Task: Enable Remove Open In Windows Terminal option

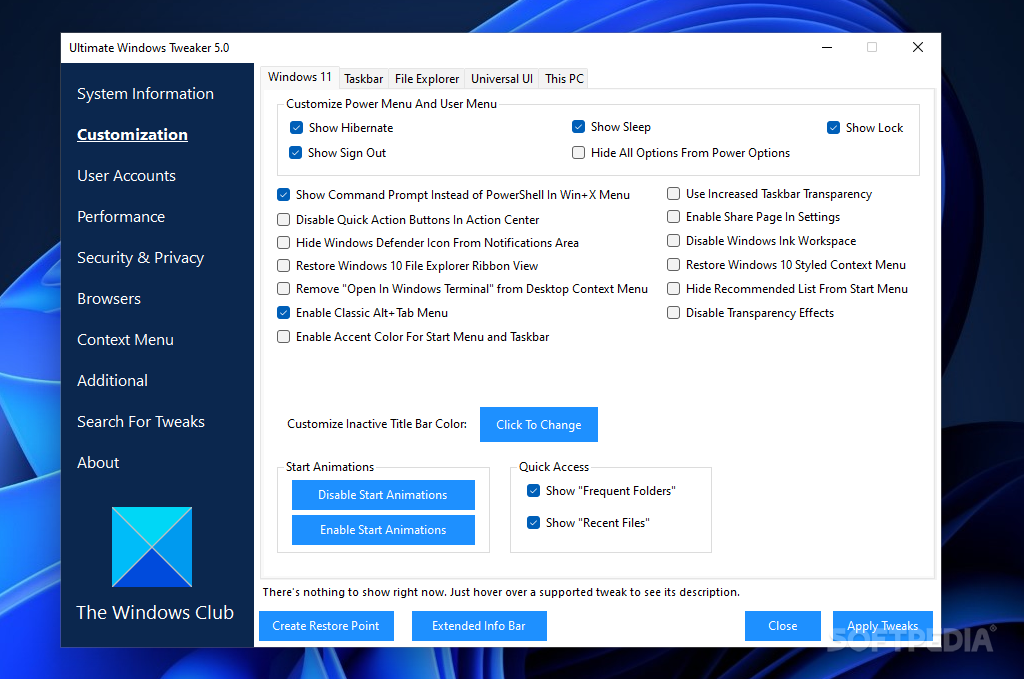Action: [x=283, y=289]
